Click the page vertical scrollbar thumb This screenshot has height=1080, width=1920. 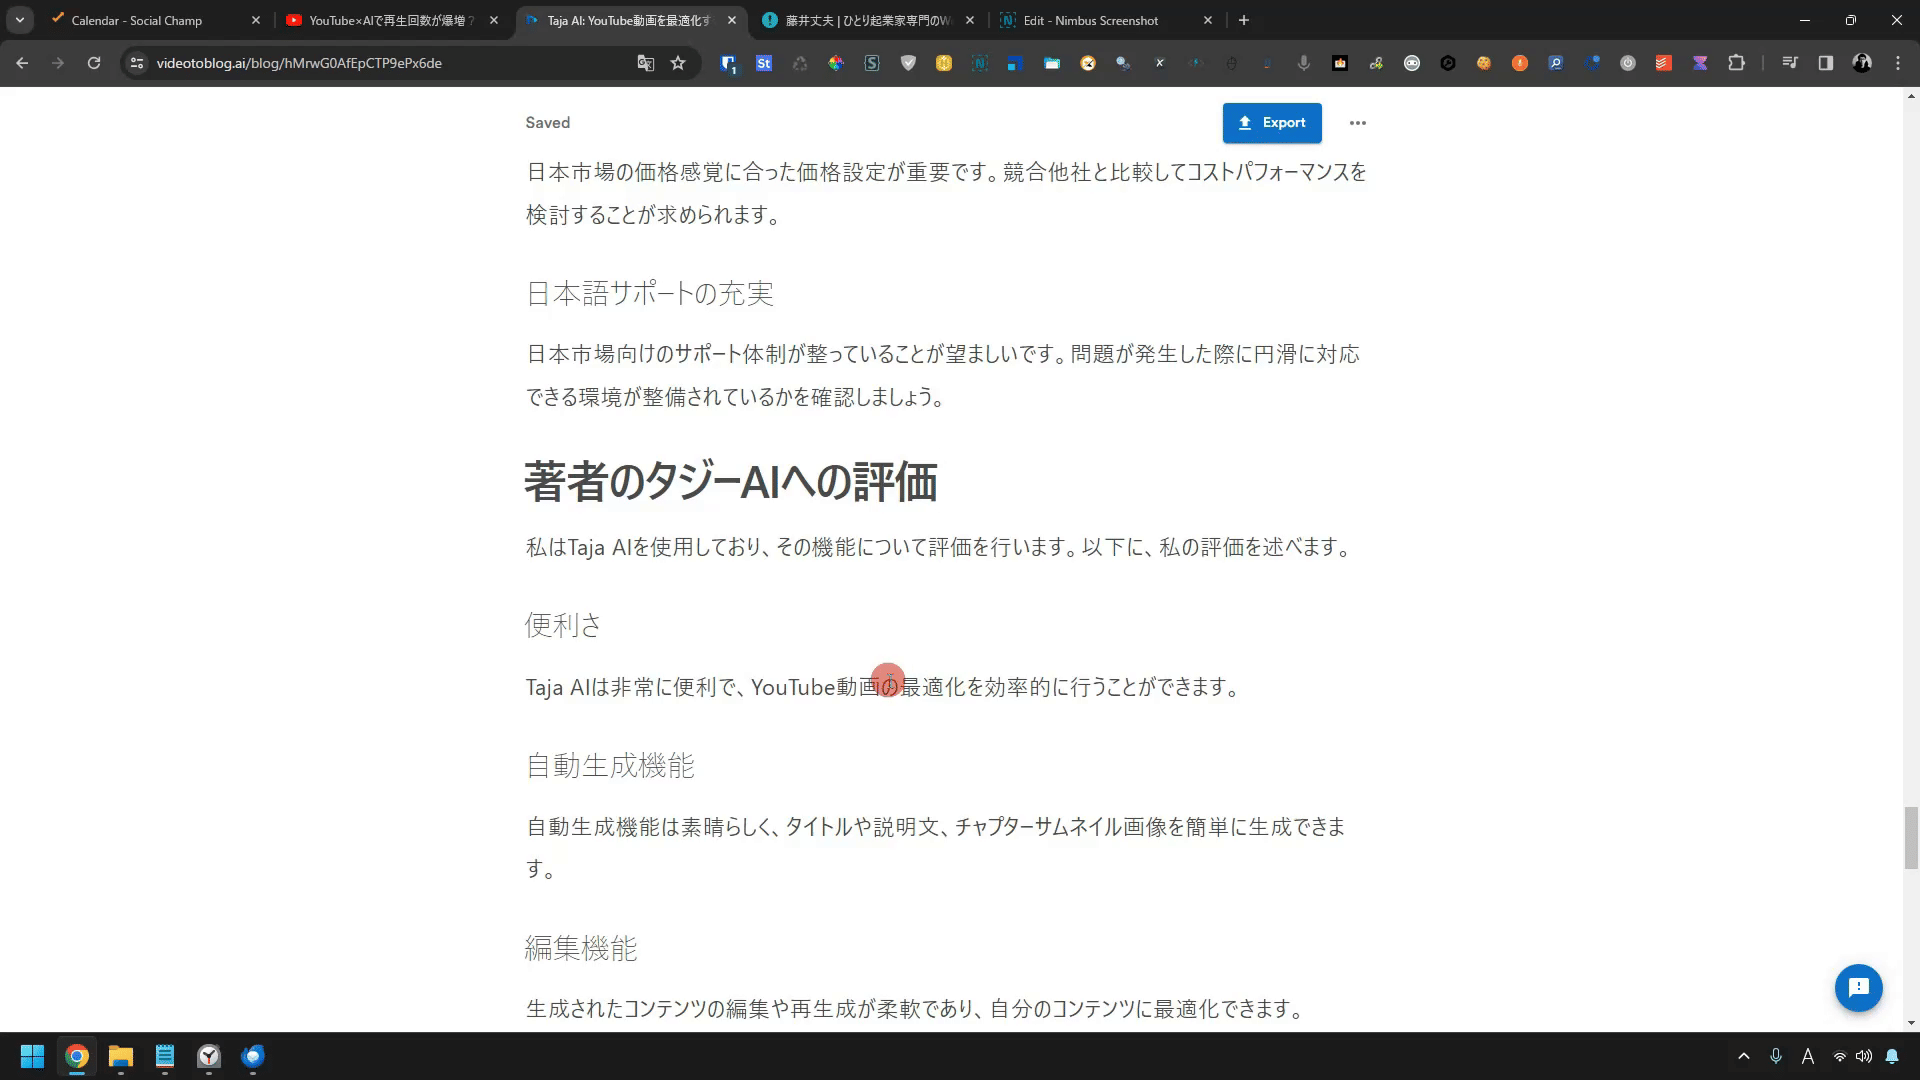(x=1911, y=838)
